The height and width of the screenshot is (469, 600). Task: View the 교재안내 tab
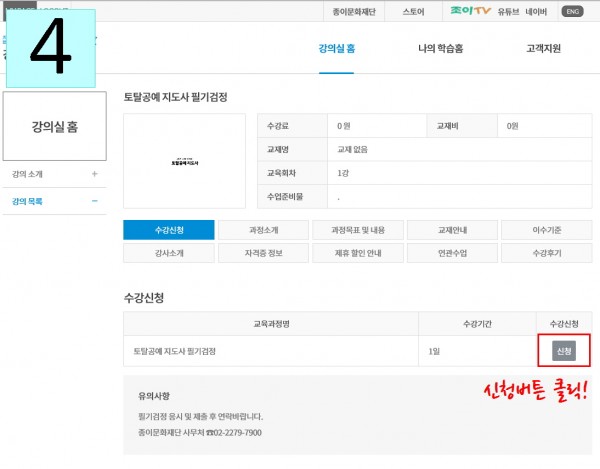pyautogui.click(x=451, y=230)
